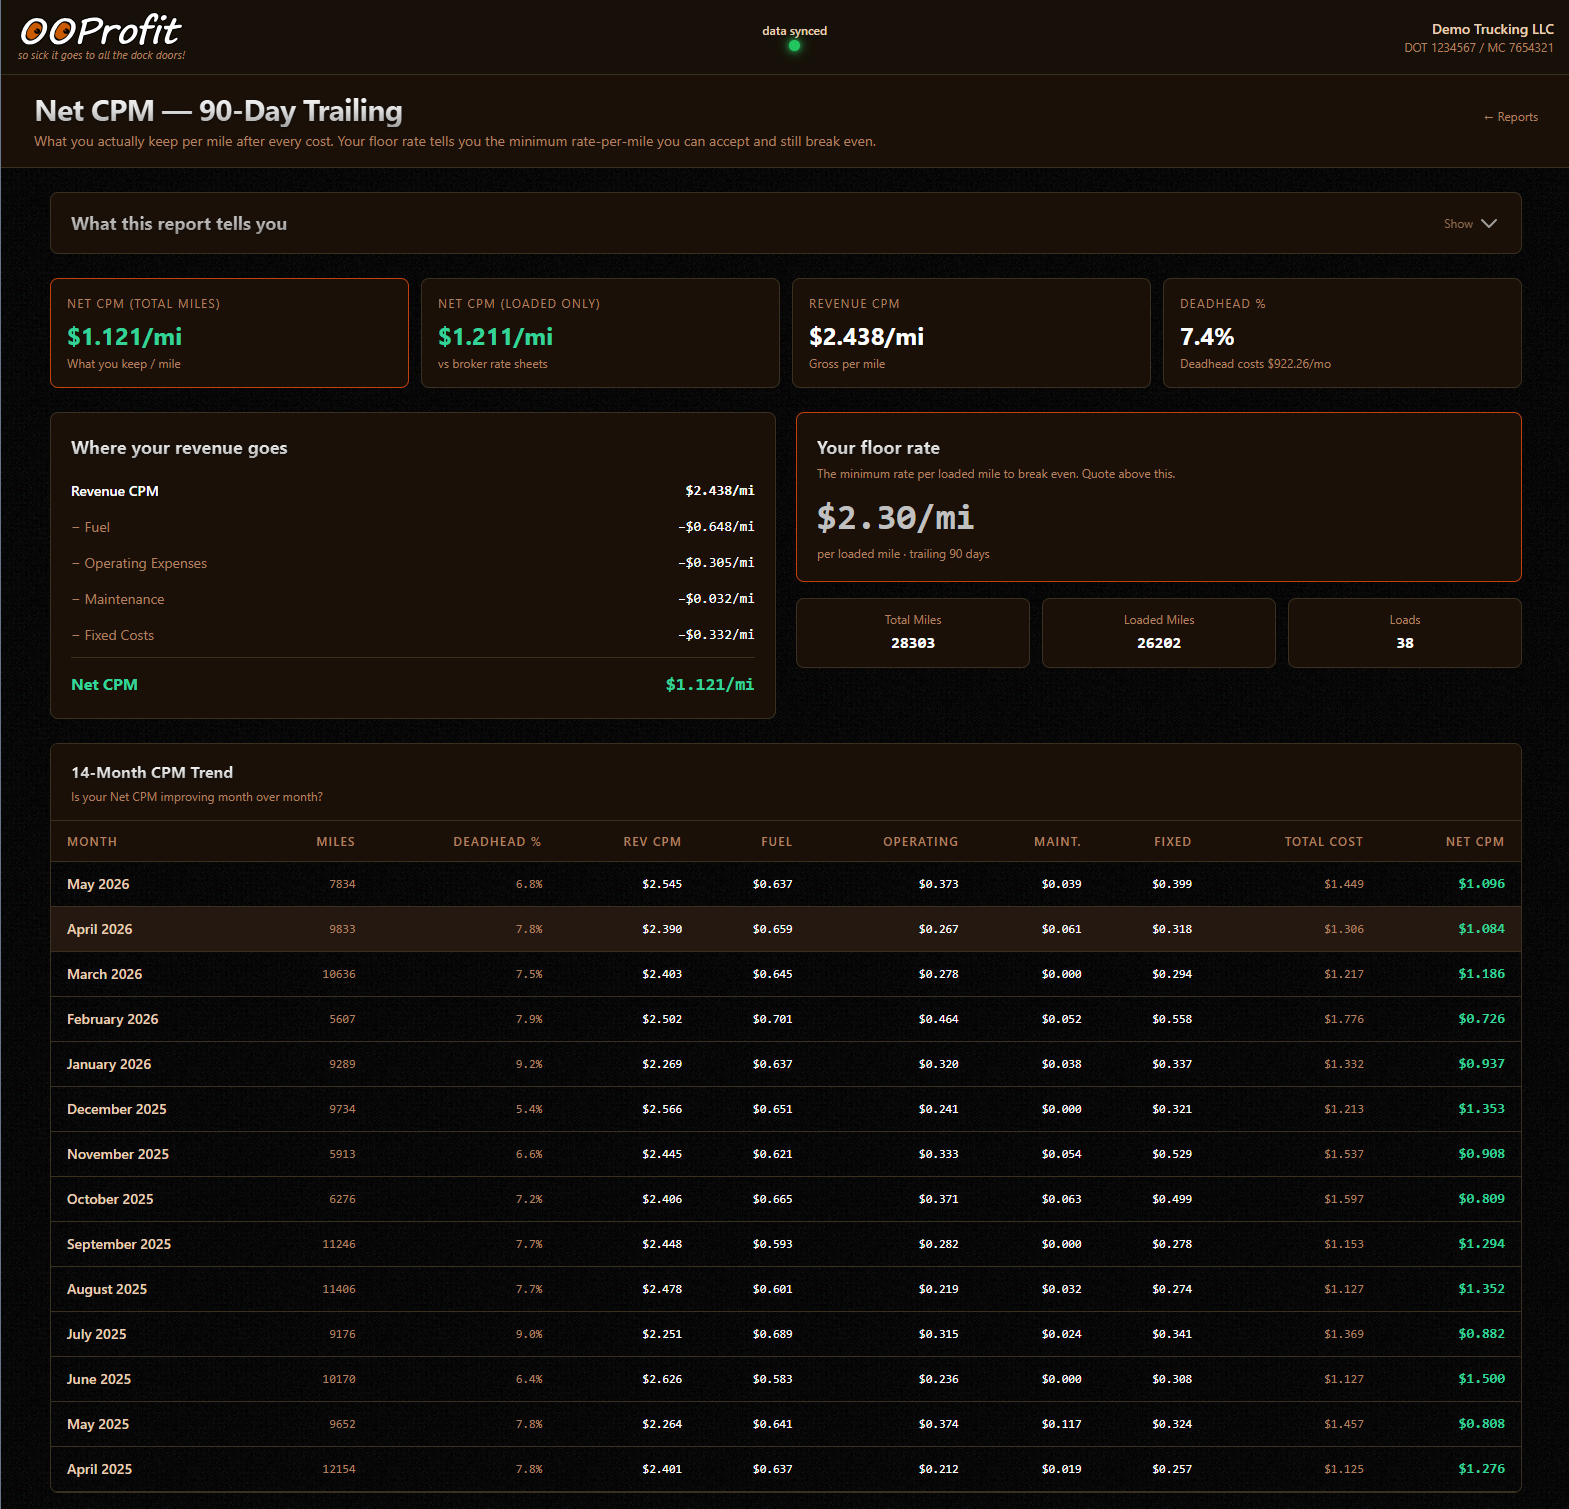Select the May 2026 row
1569x1509 pixels.
(786, 884)
